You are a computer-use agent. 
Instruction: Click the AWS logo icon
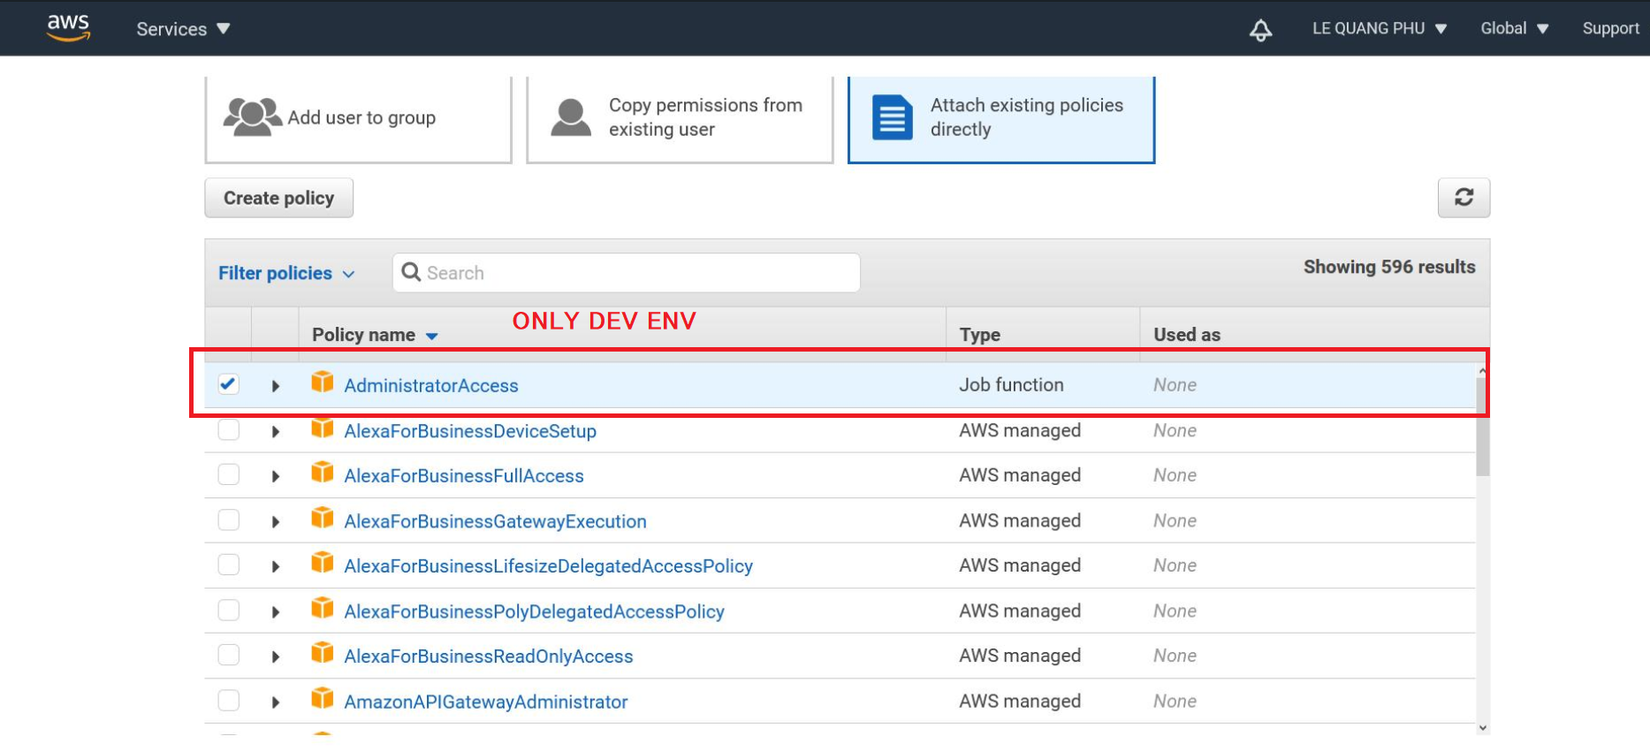(68, 28)
